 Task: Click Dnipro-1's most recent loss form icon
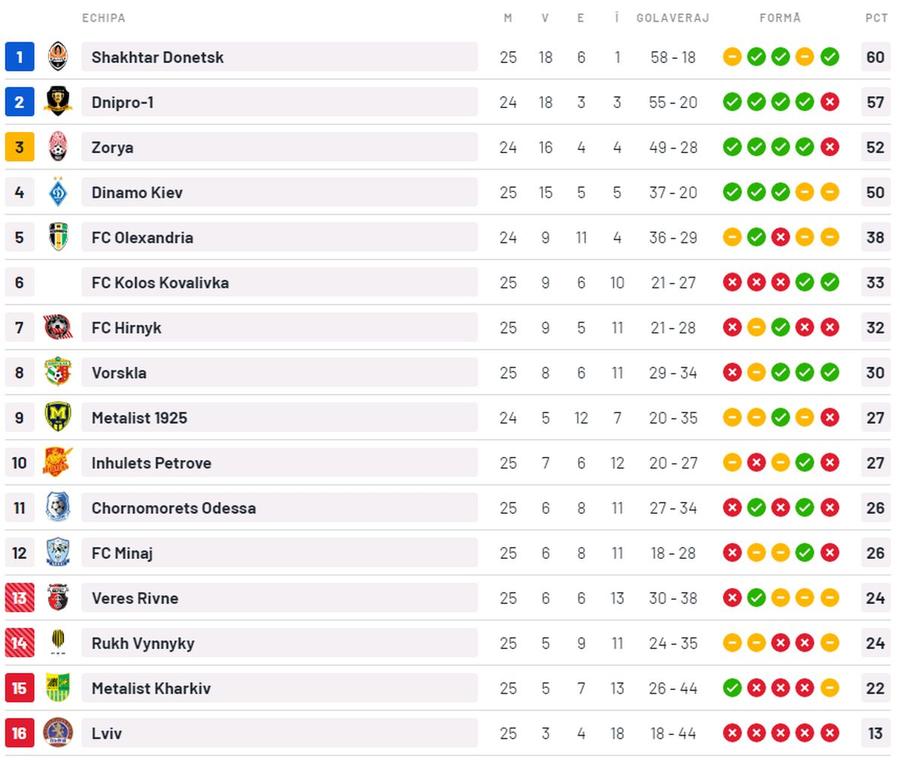click(829, 102)
